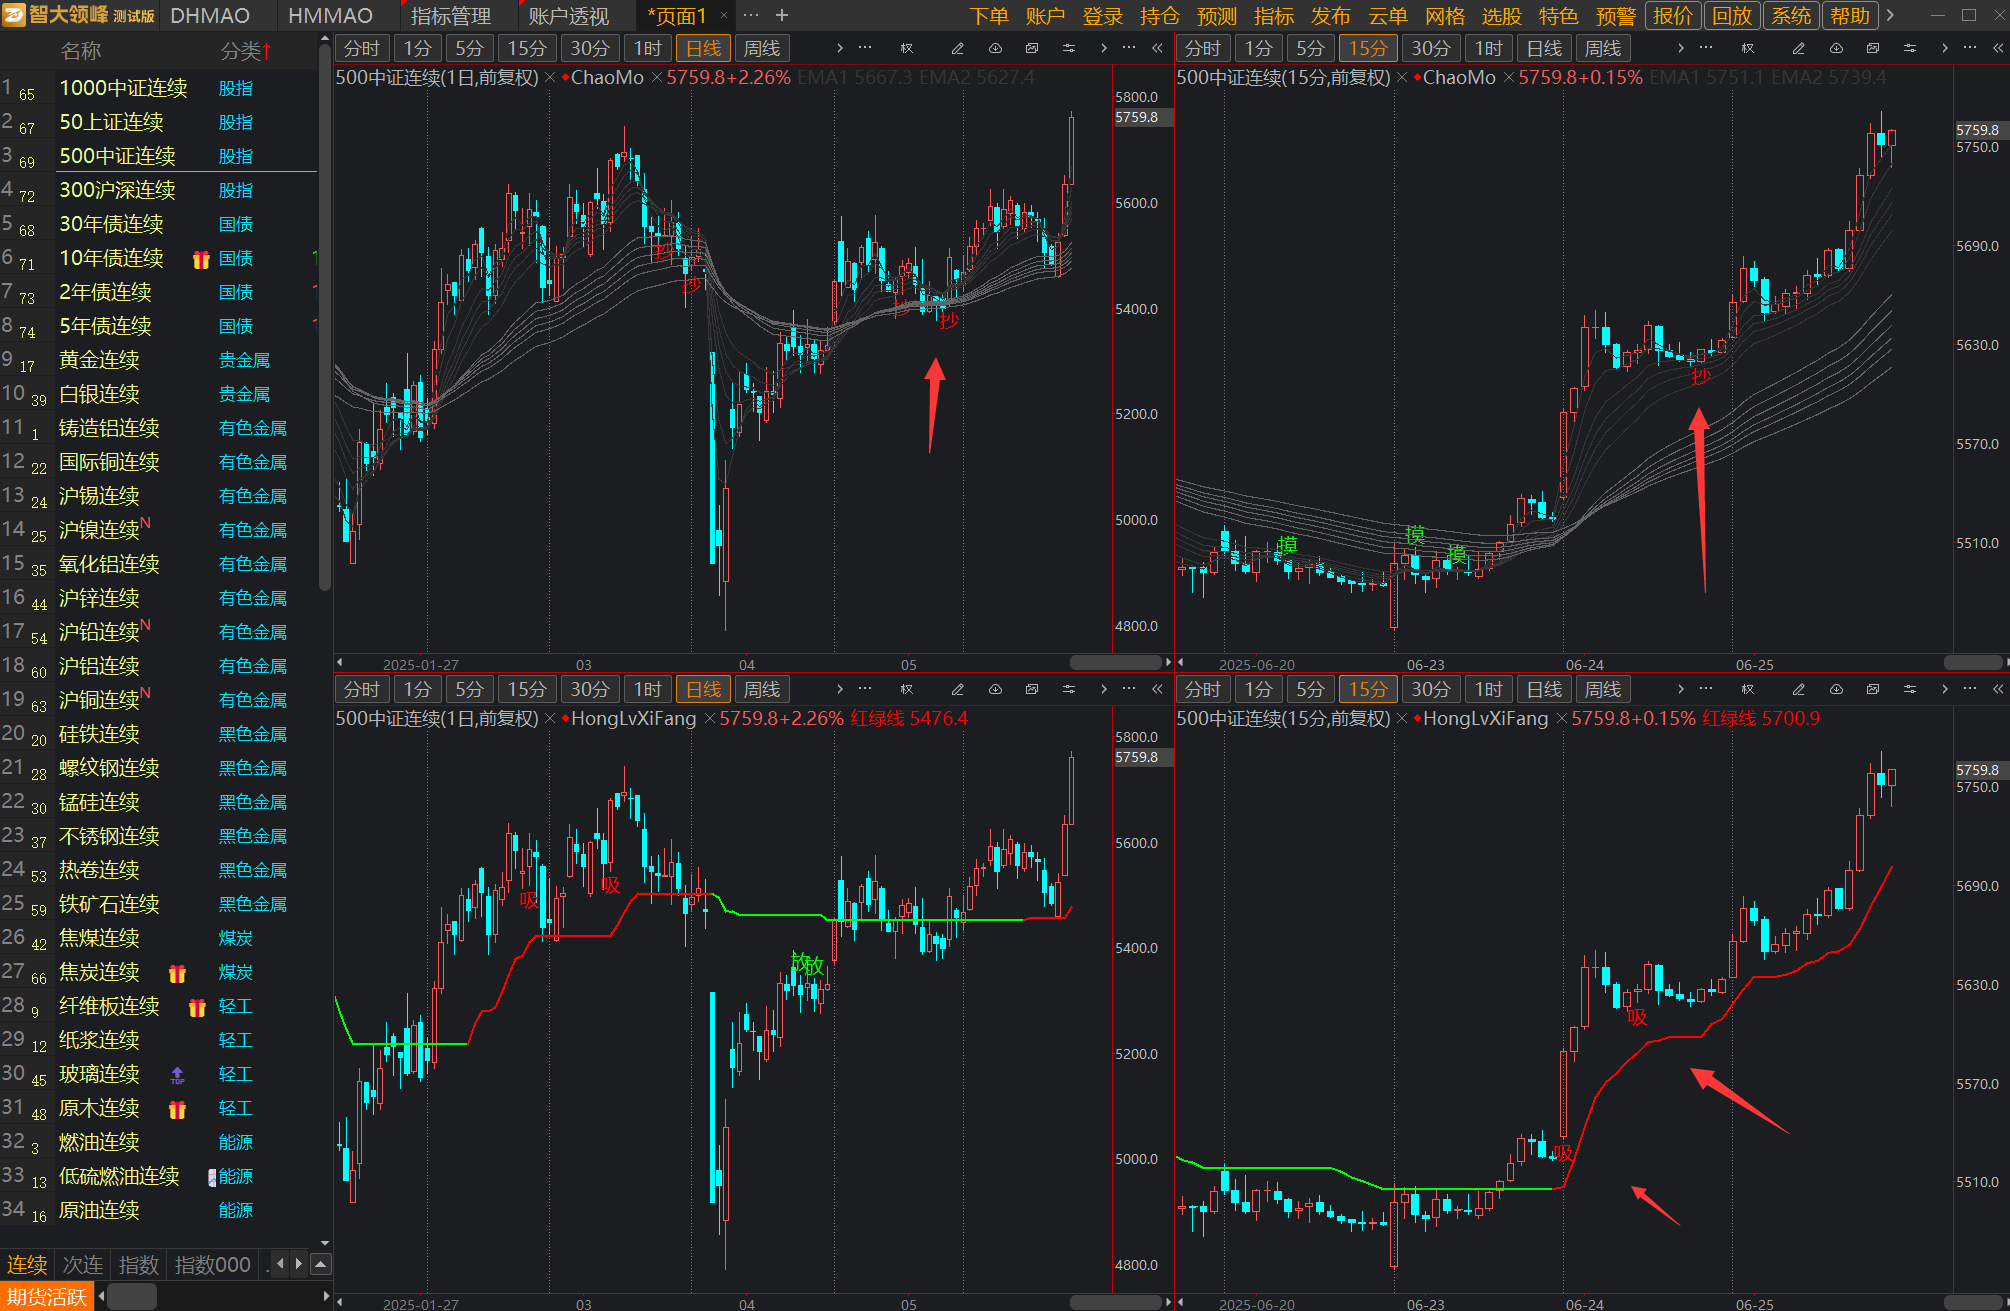
Task: Toggle 权 price adjustment in top-right chart
Action: [1747, 48]
